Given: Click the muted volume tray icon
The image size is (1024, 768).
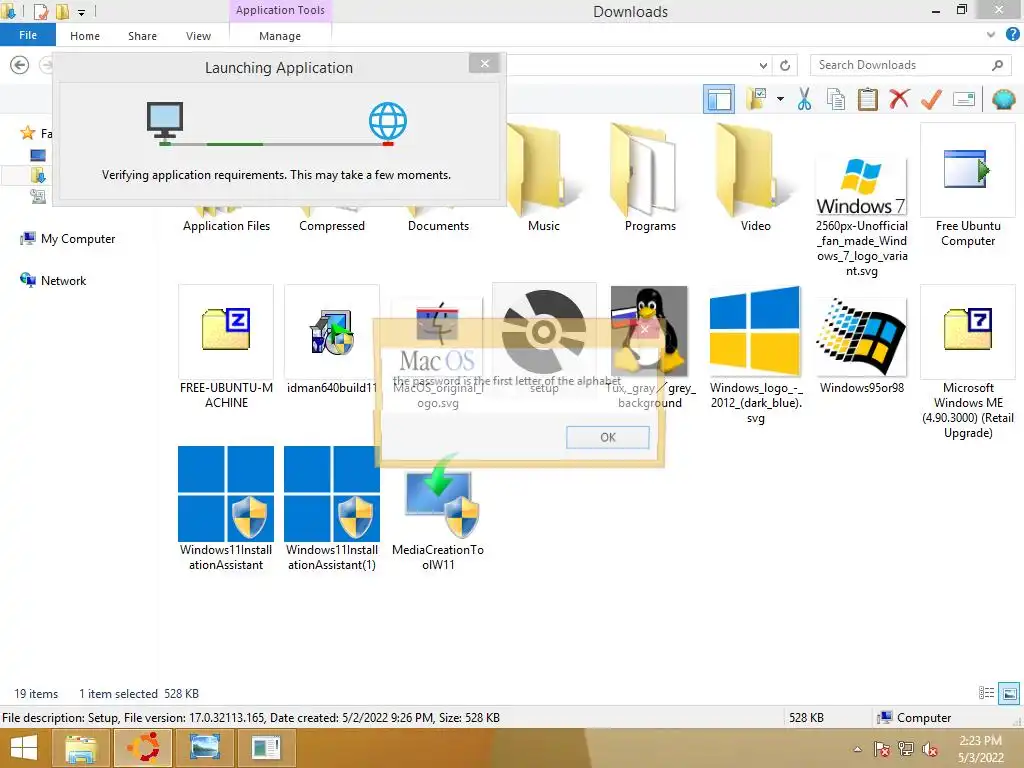Looking at the screenshot, I should (930, 749).
